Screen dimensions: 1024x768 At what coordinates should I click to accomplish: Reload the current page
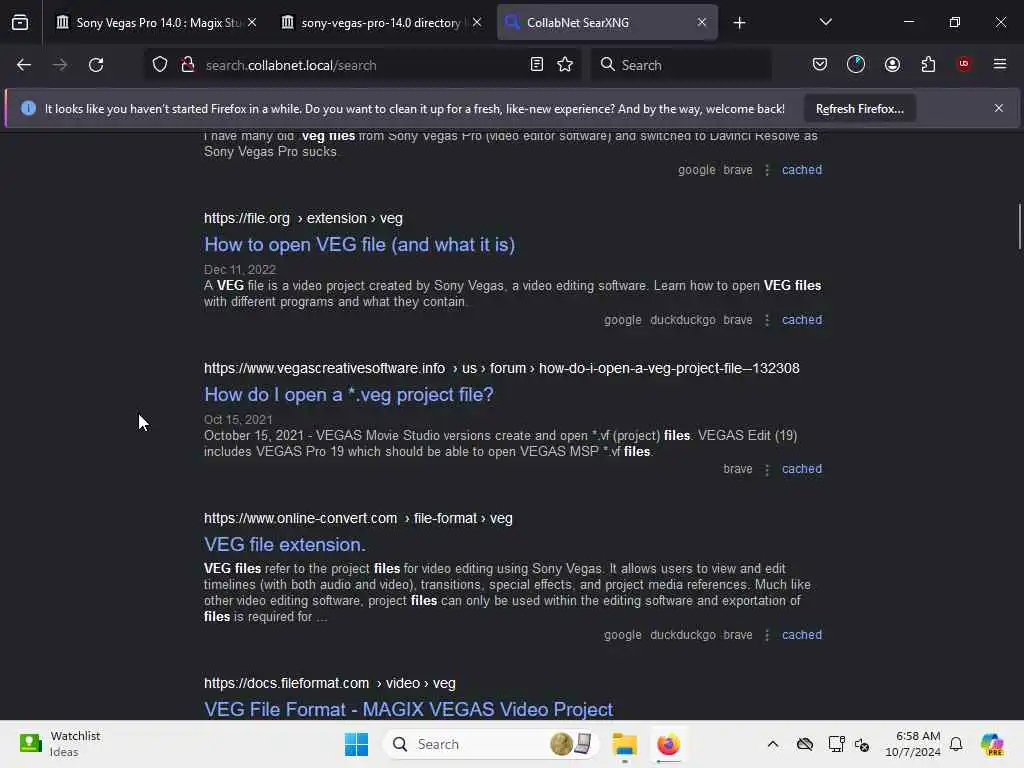click(96, 65)
